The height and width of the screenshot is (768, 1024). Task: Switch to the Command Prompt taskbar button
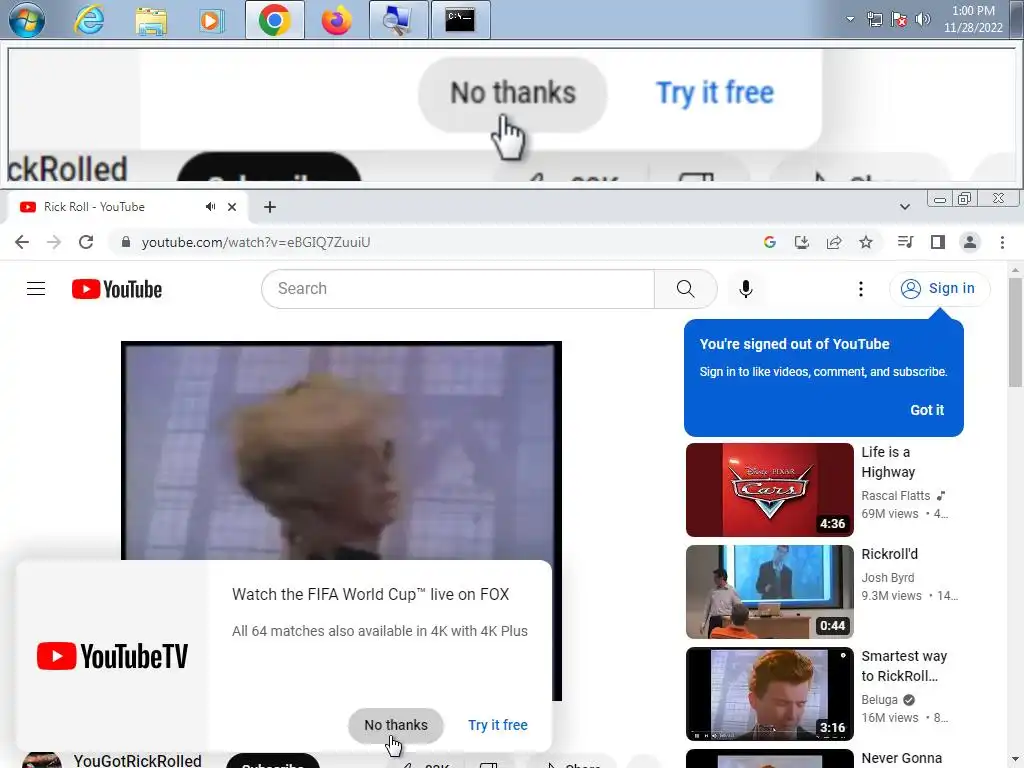tap(460, 20)
